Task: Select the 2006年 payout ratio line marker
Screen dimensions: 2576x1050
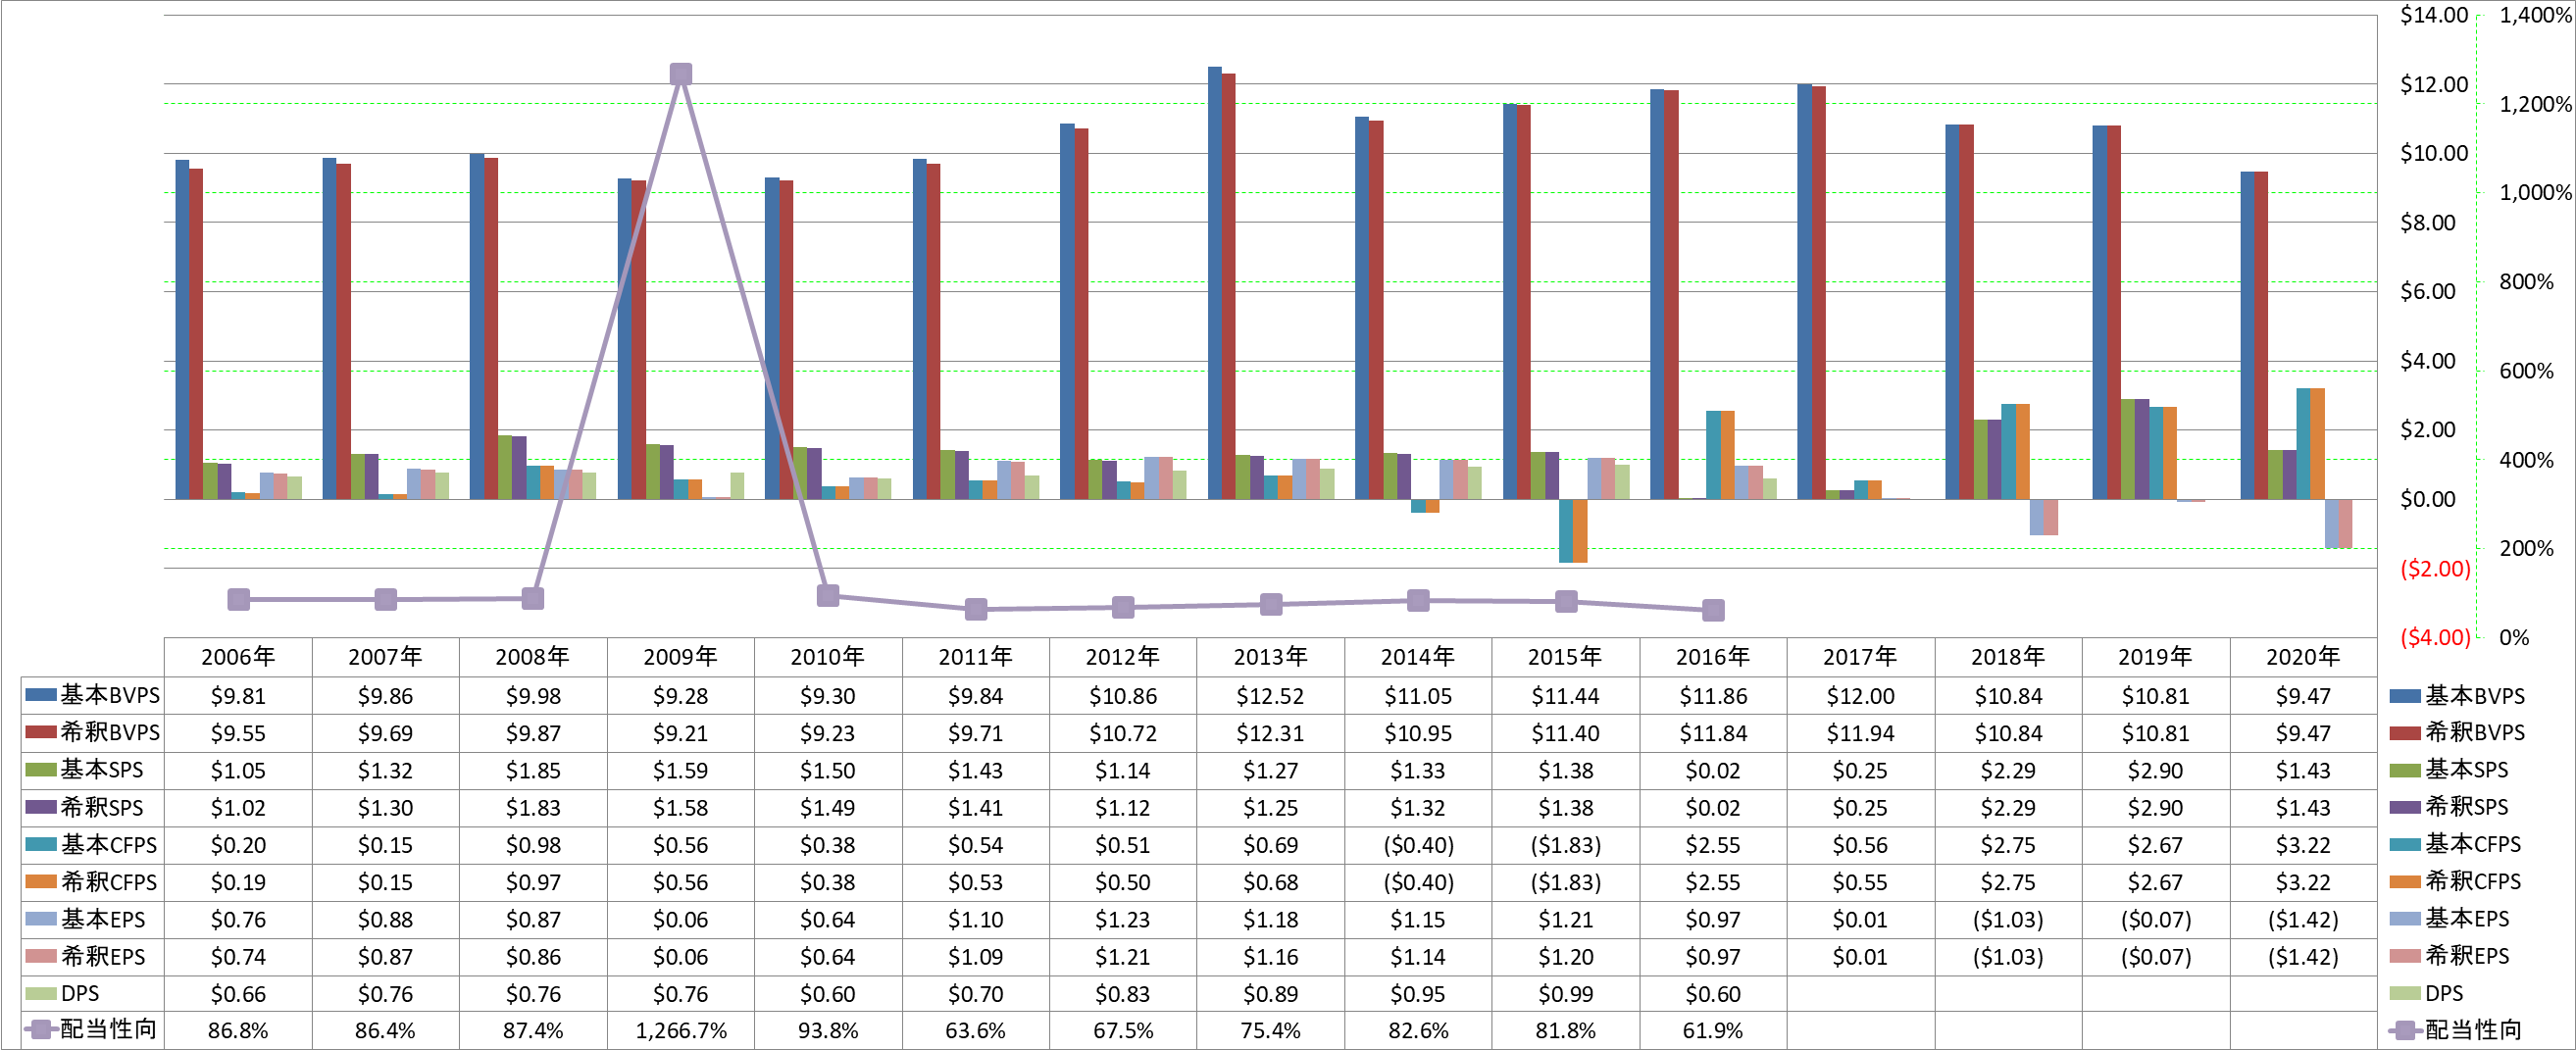Action: pyautogui.click(x=238, y=599)
